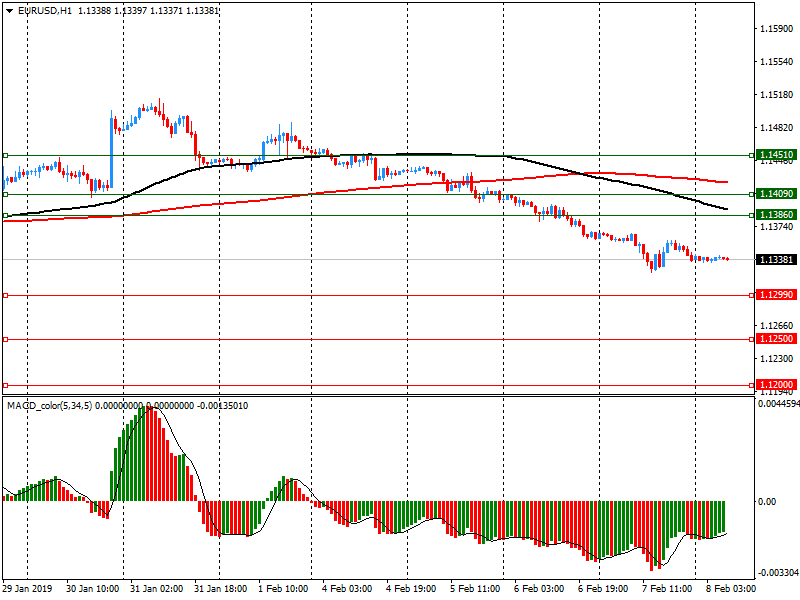Viewport: 800px width, 600px height.
Task: Click the MACD_color(5,34,5) indicator label
Action: pyautogui.click(x=49, y=405)
